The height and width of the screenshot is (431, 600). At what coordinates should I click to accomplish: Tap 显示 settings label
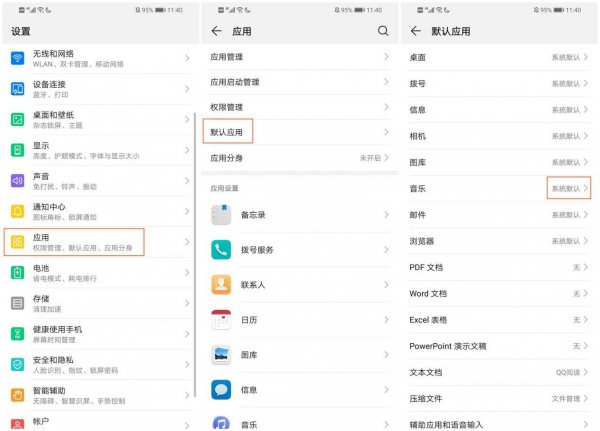click(41, 145)
